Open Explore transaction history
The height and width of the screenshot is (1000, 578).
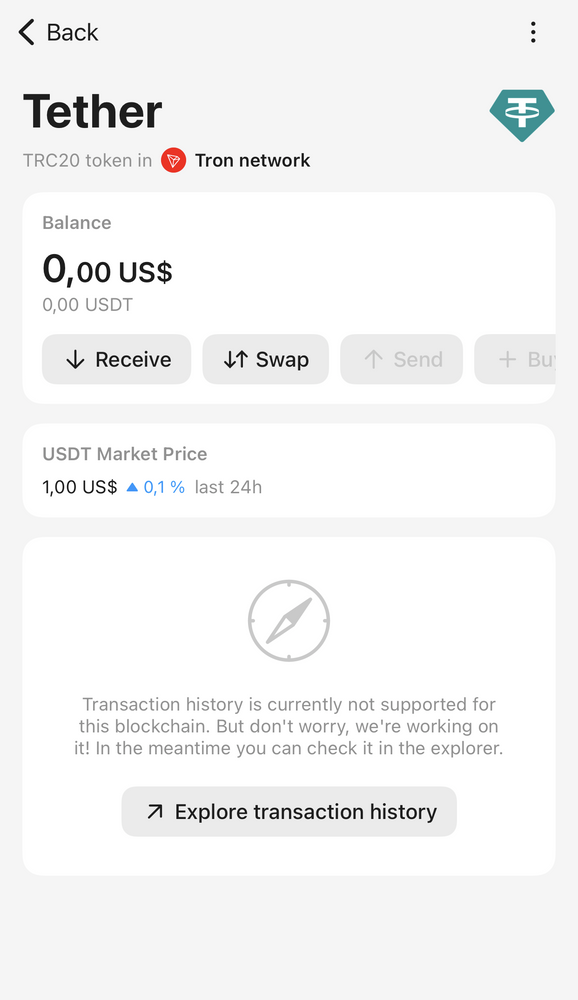[x=288, y=811]
